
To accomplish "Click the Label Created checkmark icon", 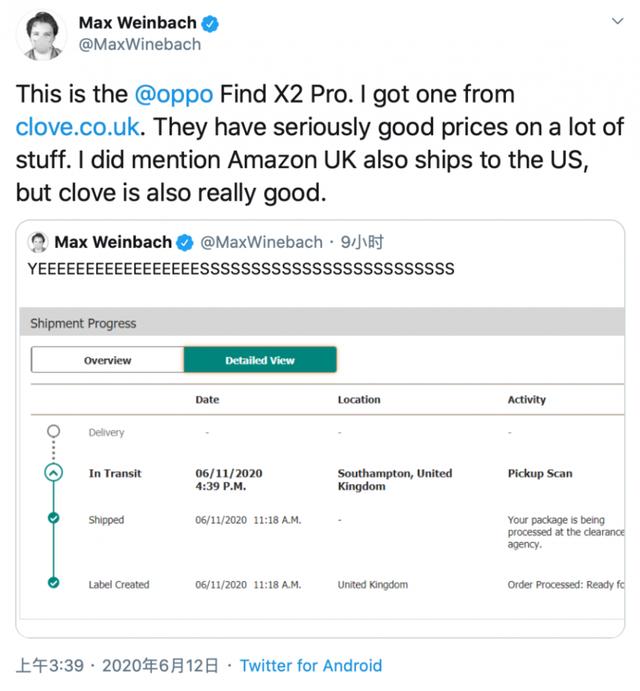I will click(x=54, y=583).
